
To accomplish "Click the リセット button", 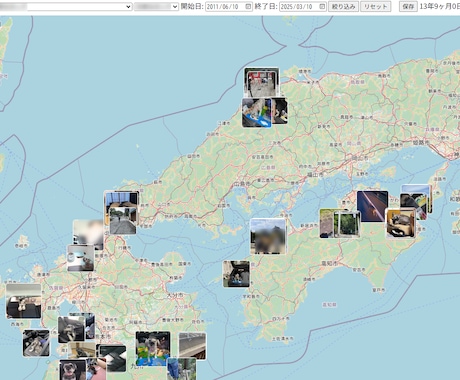I will [376, 6].
